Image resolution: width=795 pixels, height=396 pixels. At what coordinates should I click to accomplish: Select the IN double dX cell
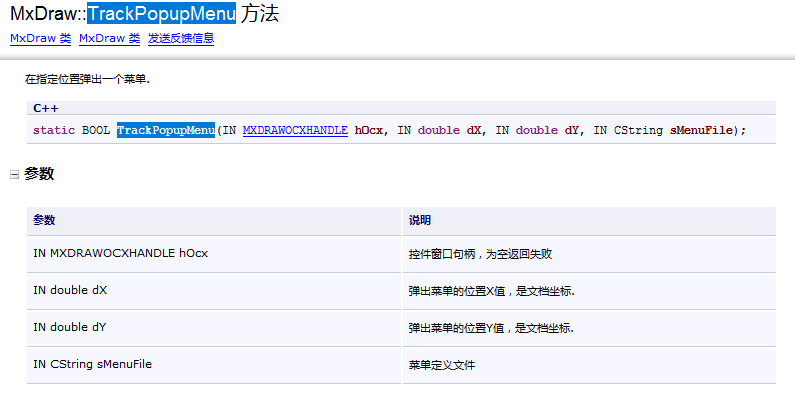214,291
